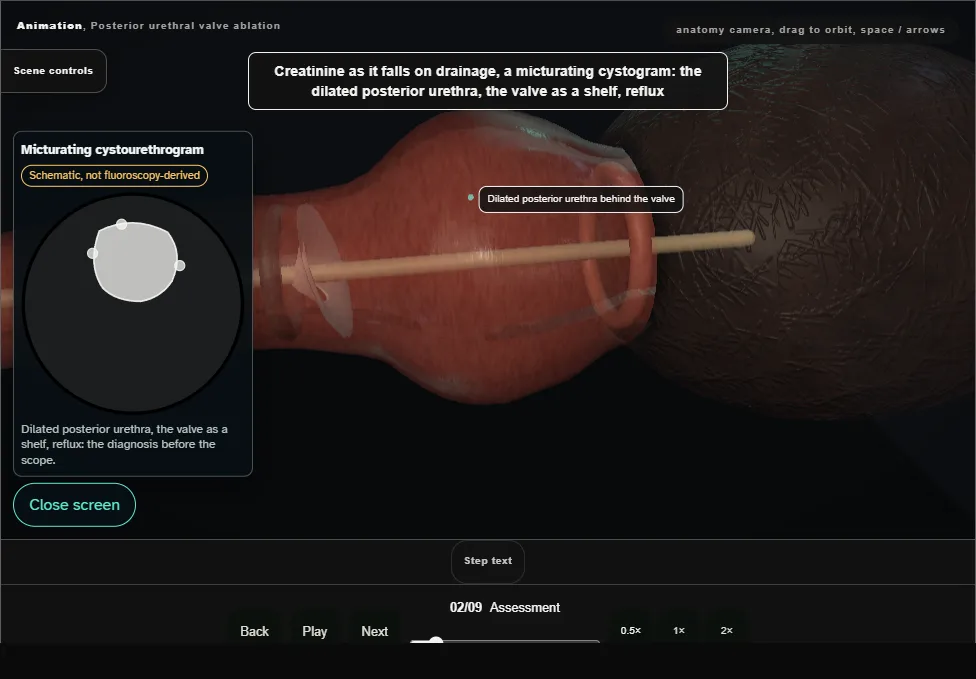Set playback speed to 2×
Viewport: 976px width, 679px height.
pyautogui.click(x=726, y=630)
